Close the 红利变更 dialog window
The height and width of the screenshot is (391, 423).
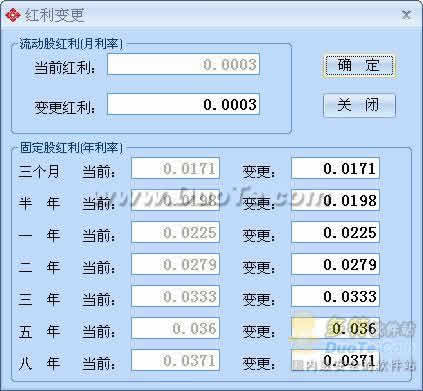pos(406,15)
